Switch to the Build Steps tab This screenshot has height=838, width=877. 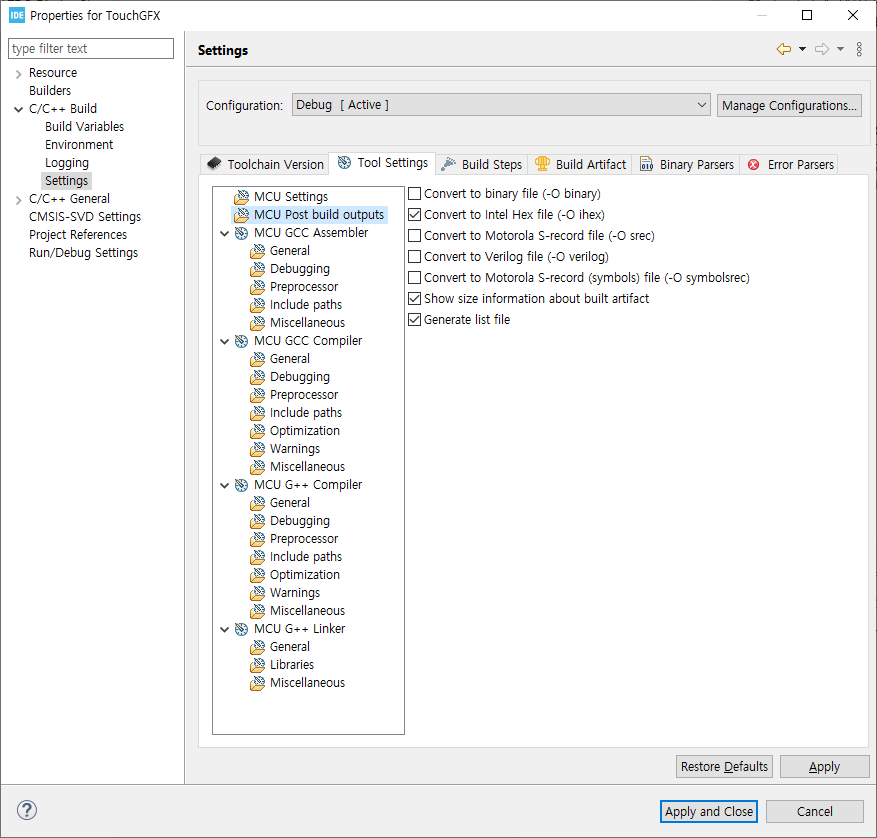point(482,164)
